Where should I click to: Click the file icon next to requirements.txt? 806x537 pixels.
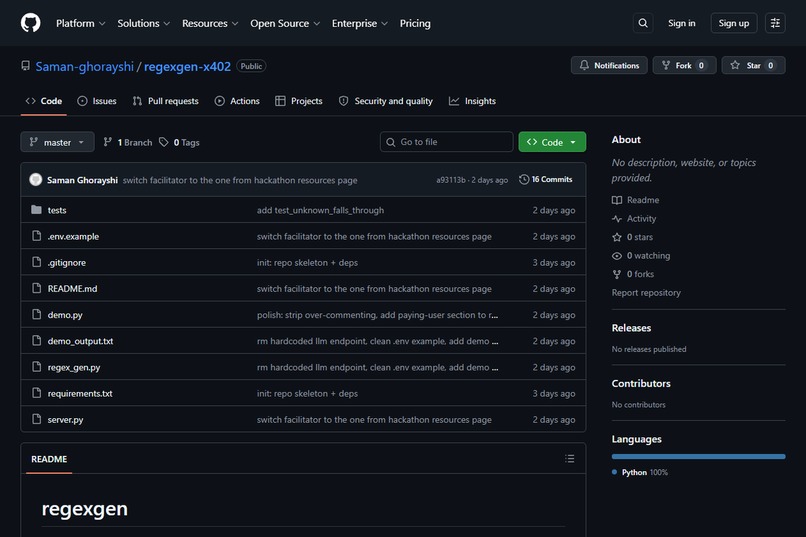pos(36,393)
